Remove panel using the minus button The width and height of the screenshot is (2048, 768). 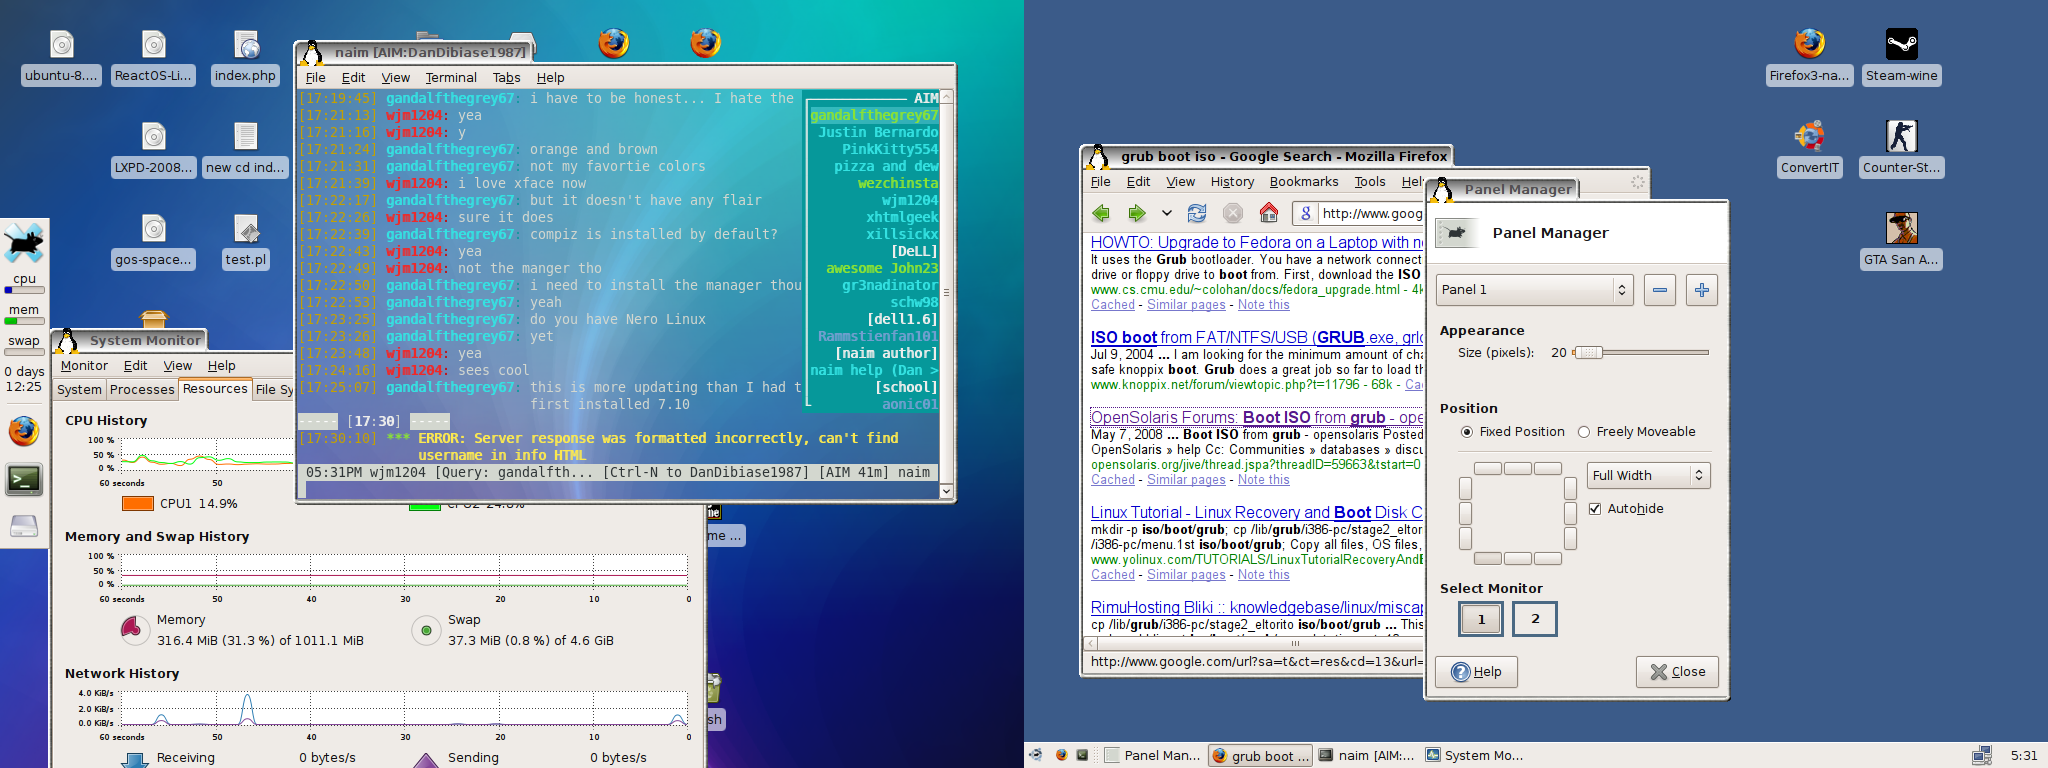point(1660,290)
